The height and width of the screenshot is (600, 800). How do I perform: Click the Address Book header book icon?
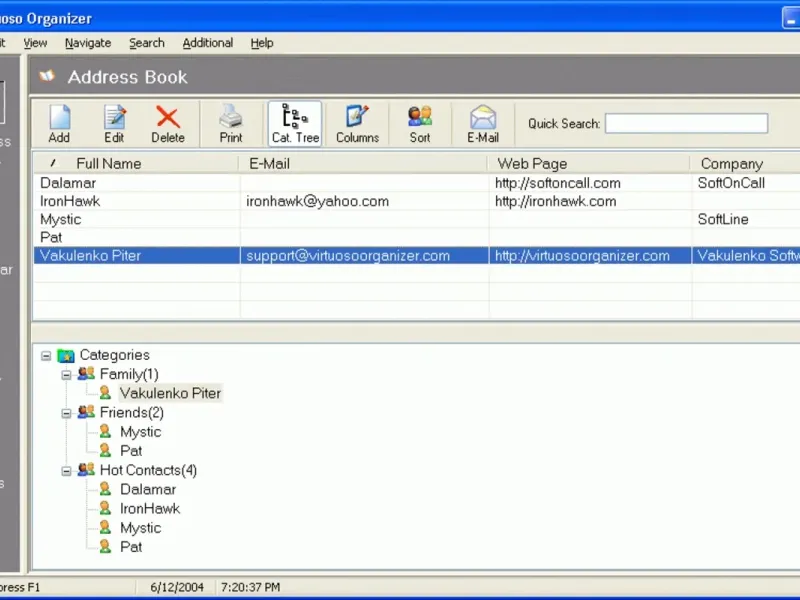(x=47, y=77)
